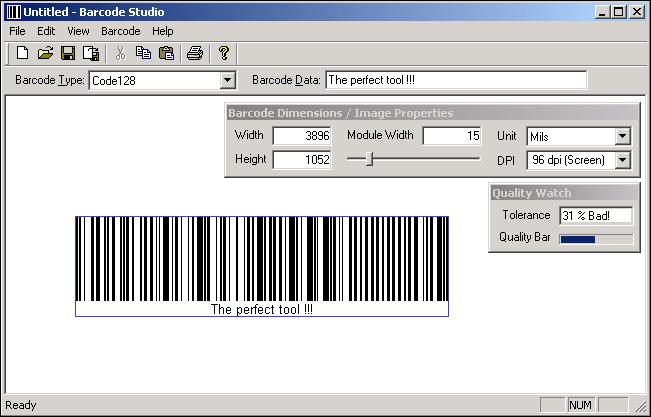Click the 'Module Width' label
This screenshot has width=651, height=417.
coord(380,135)
